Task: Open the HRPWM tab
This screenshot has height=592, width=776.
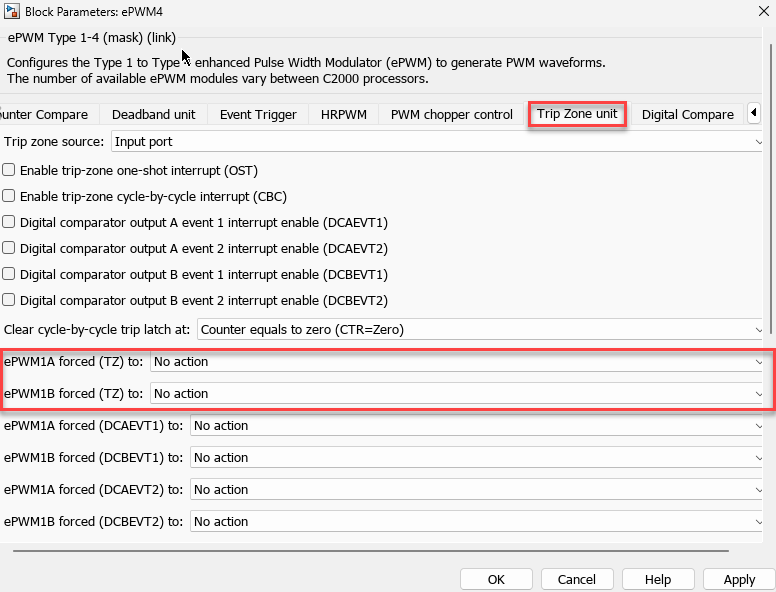Action: pos(343,114)
